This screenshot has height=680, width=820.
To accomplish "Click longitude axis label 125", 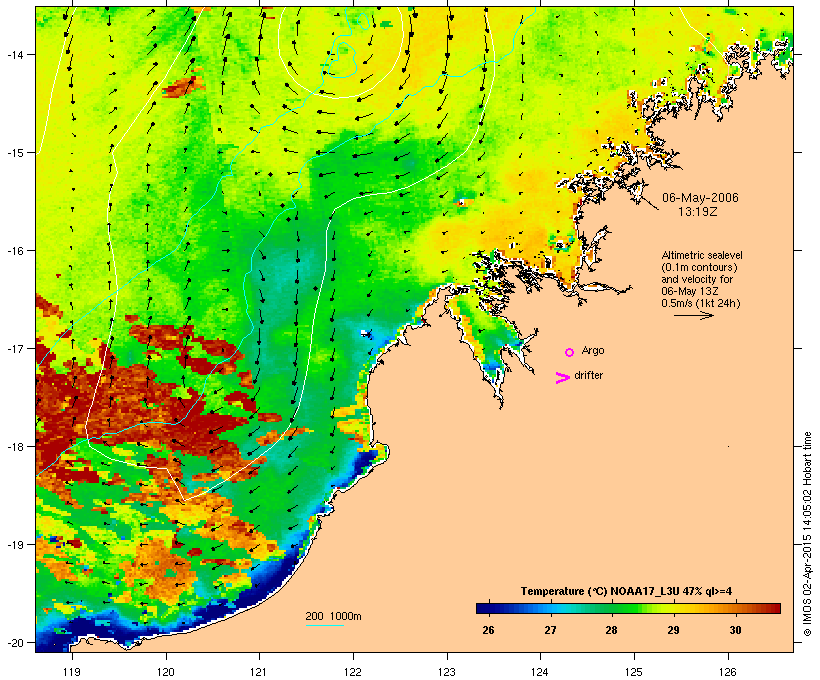I will coord(634,672).
